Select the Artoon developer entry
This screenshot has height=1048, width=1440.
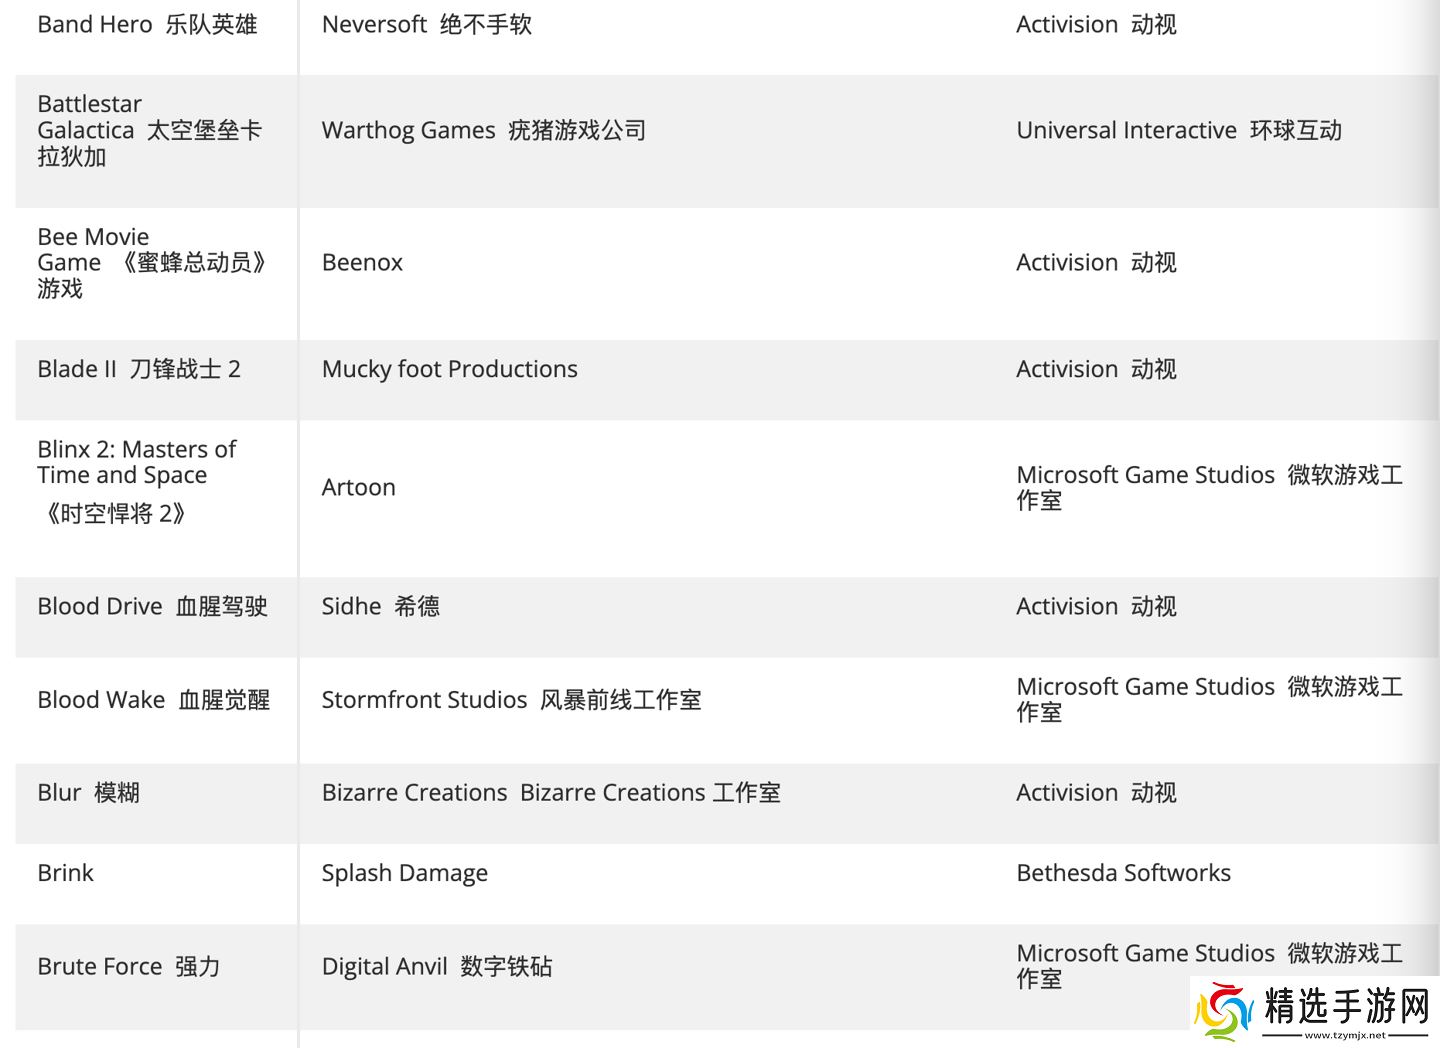pyautogui.click(x=358, y=488)
